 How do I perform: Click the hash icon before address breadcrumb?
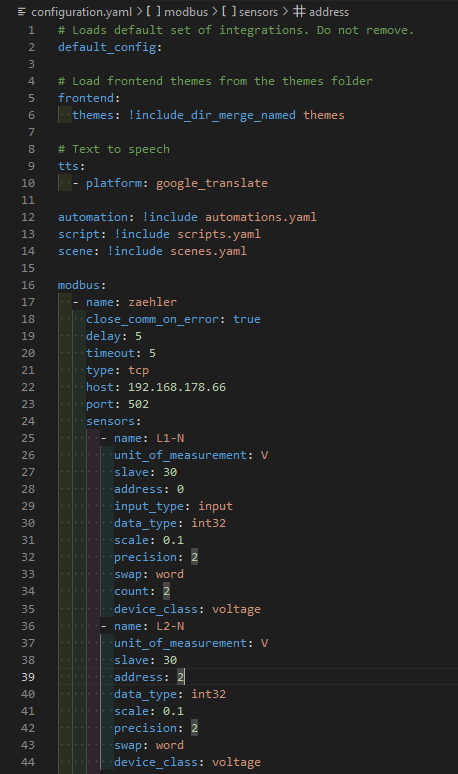299,11
